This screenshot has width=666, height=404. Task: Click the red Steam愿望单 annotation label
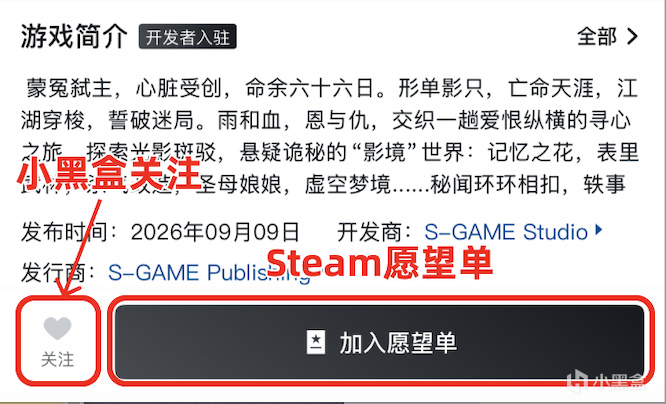[379, 263]
